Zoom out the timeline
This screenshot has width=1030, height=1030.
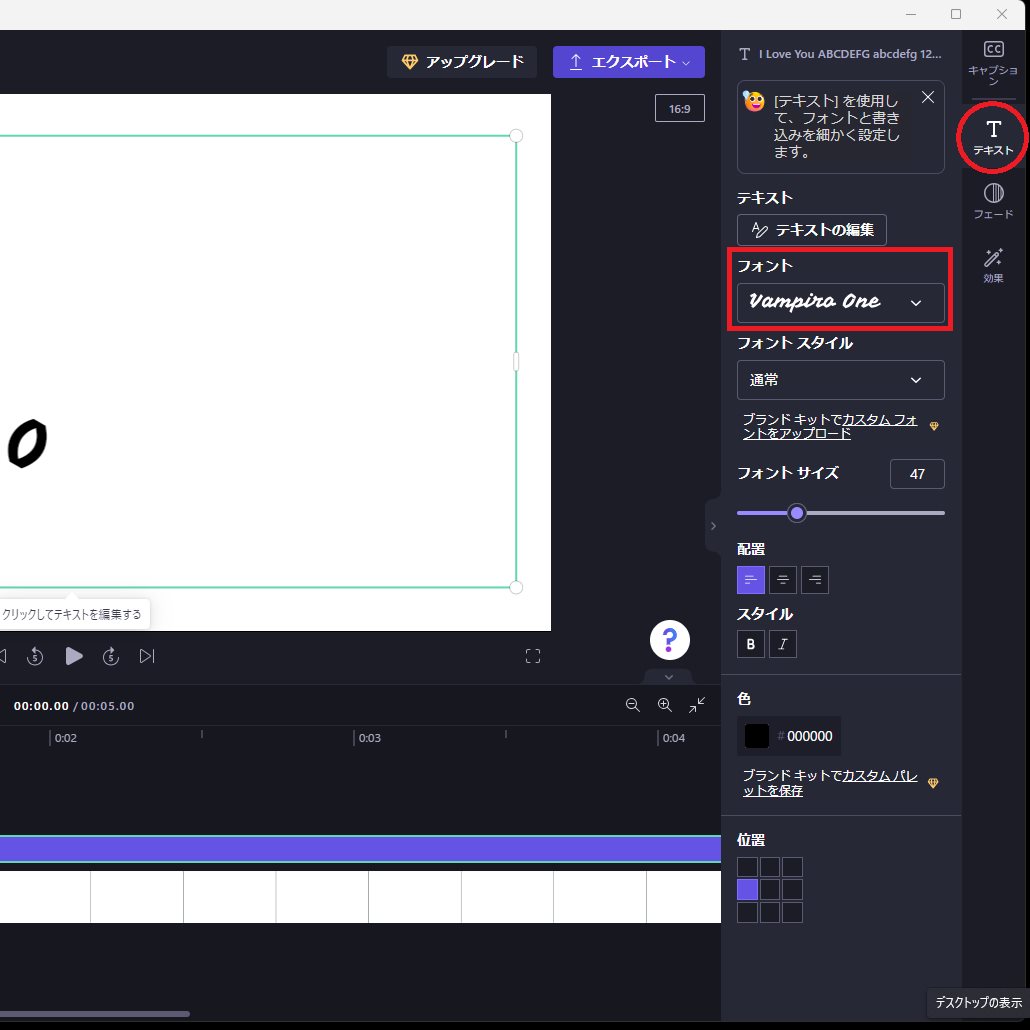point(633,705)
